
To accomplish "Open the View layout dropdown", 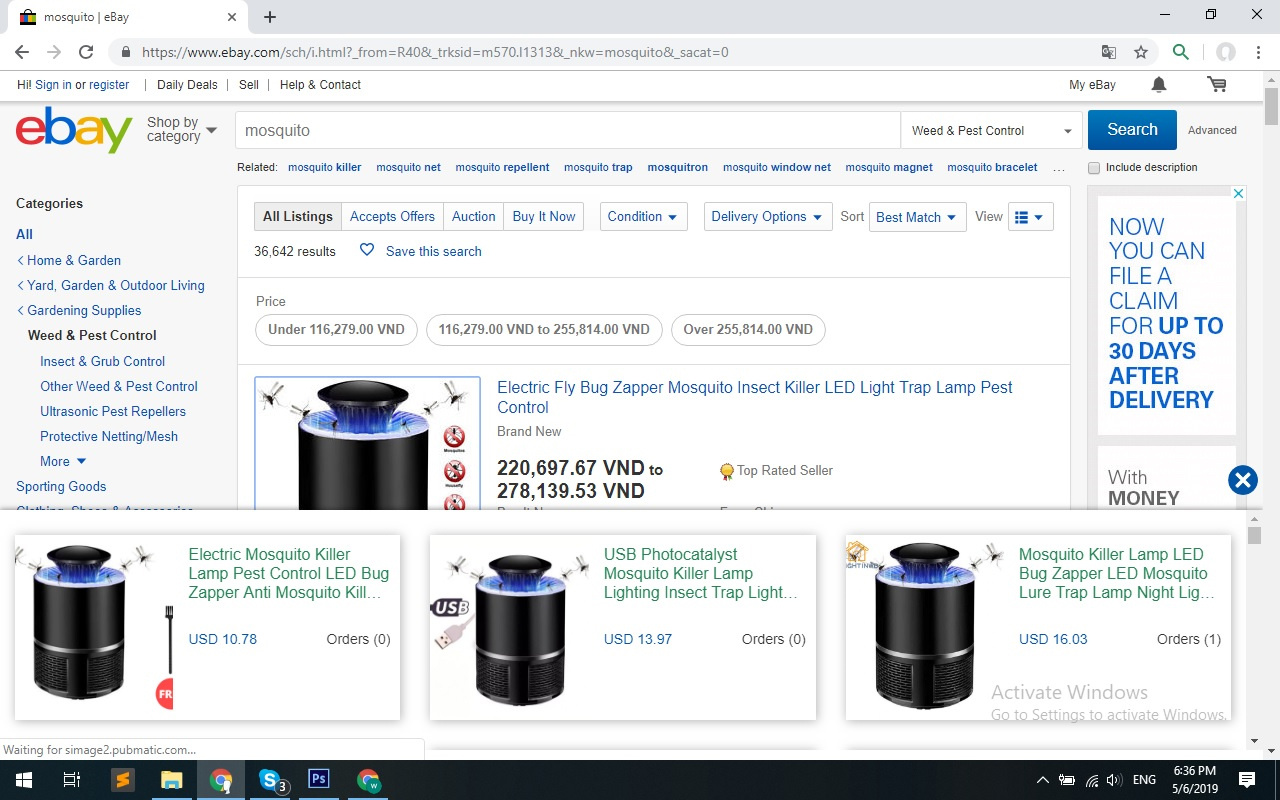I will (1030, 217).
